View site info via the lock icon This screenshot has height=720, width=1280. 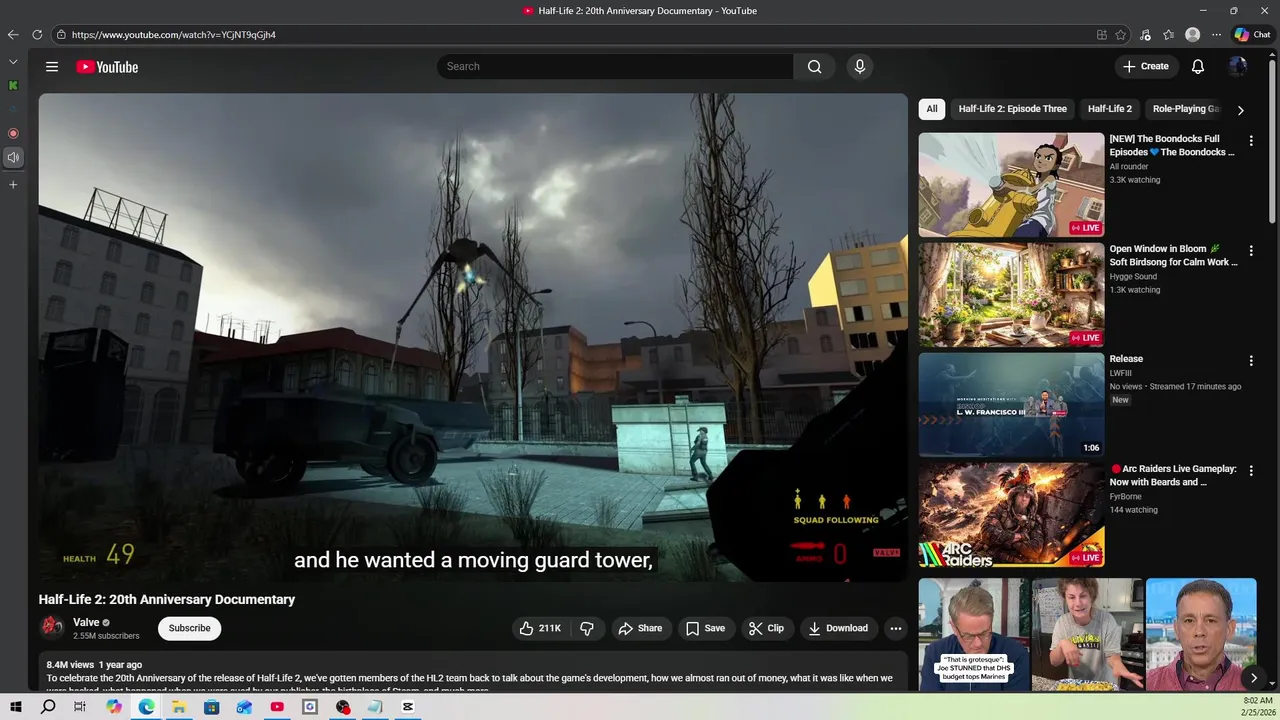click(61, 34)
